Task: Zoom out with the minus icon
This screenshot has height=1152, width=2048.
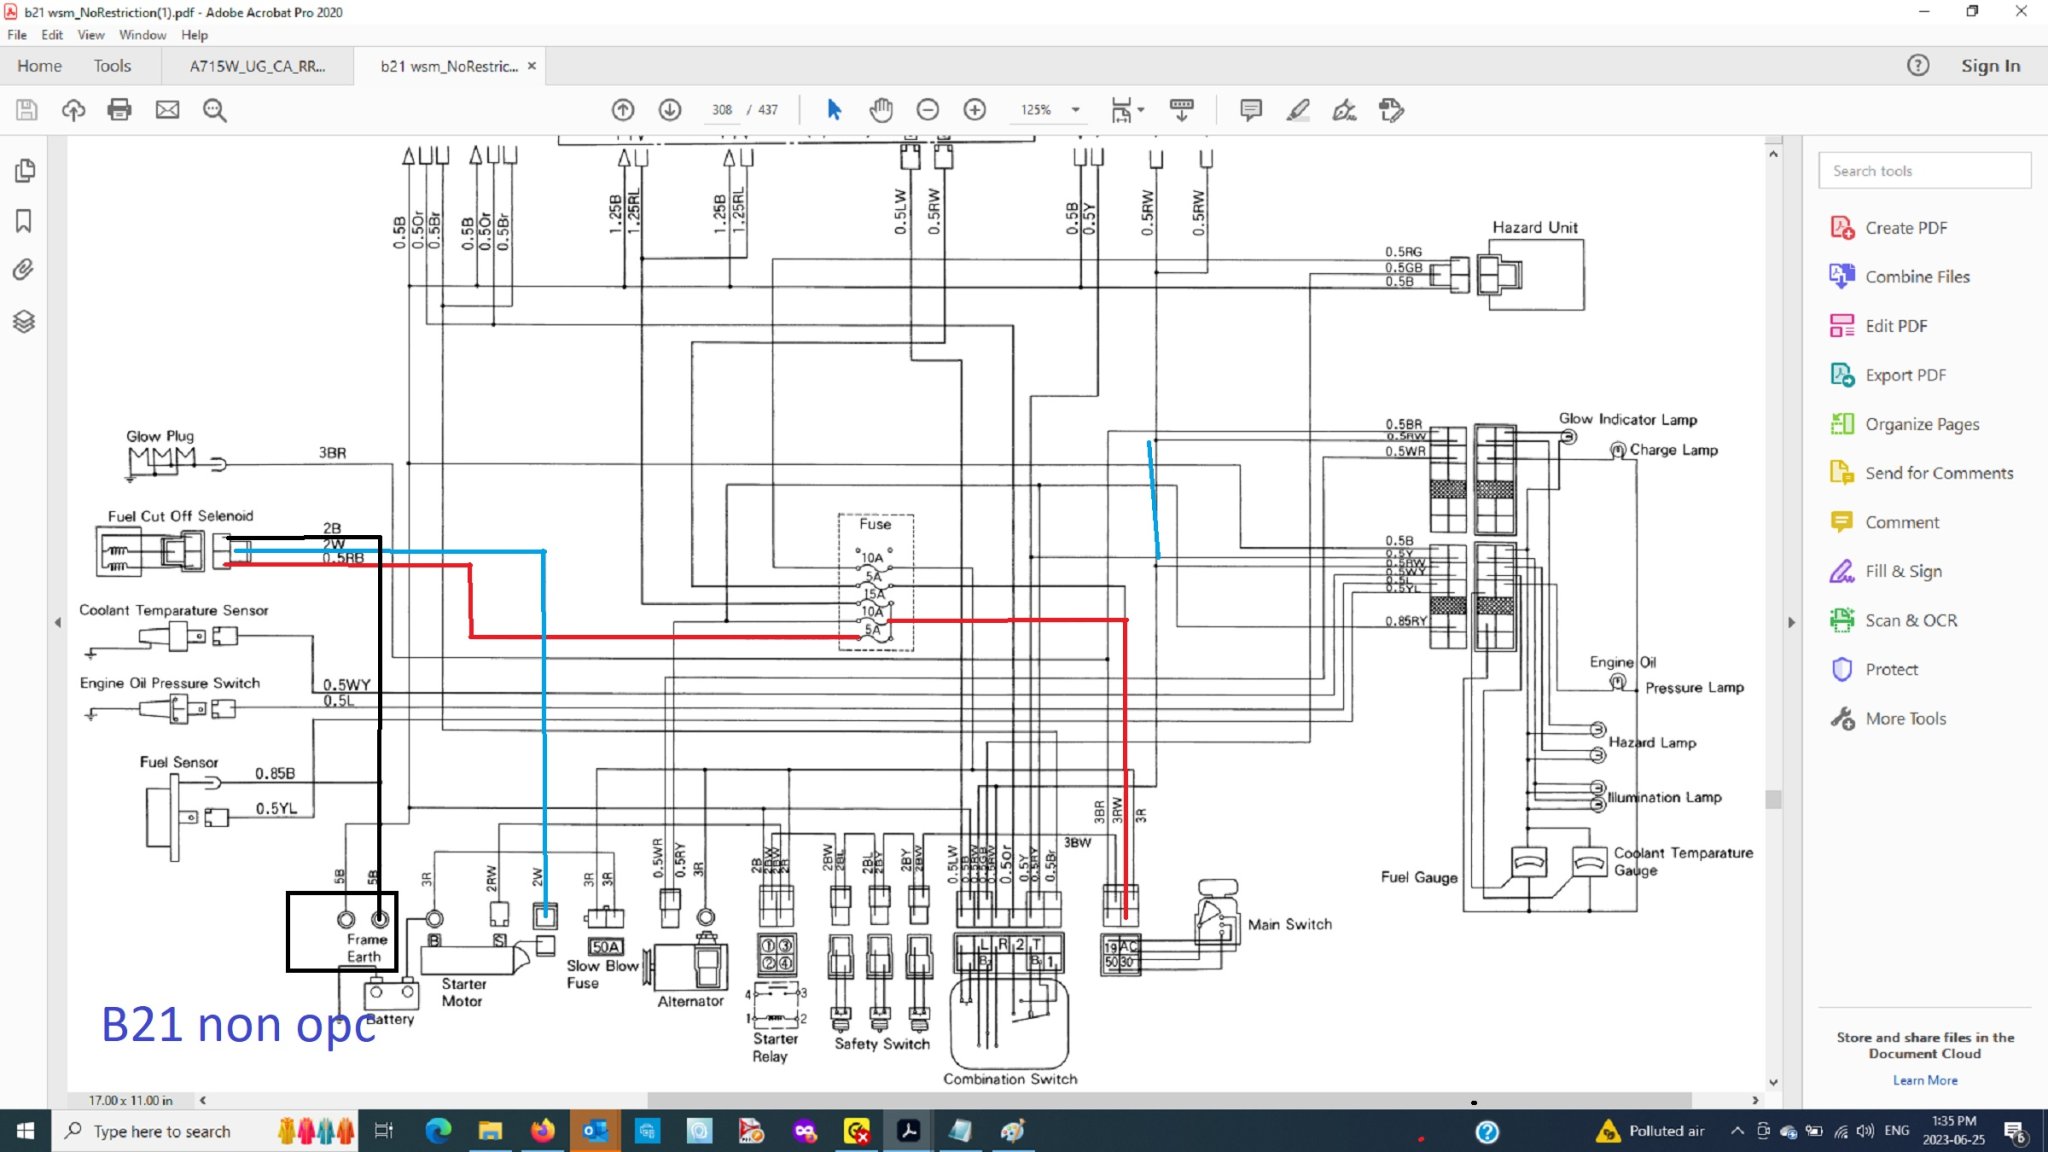Action: tap(928, 110)
